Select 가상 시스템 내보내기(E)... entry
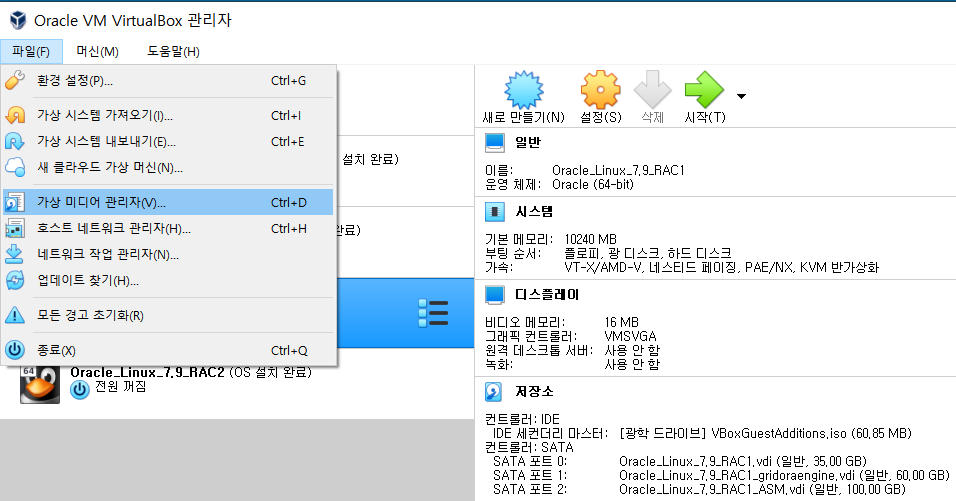Screen dimensions: 956x501 point(168,141)
